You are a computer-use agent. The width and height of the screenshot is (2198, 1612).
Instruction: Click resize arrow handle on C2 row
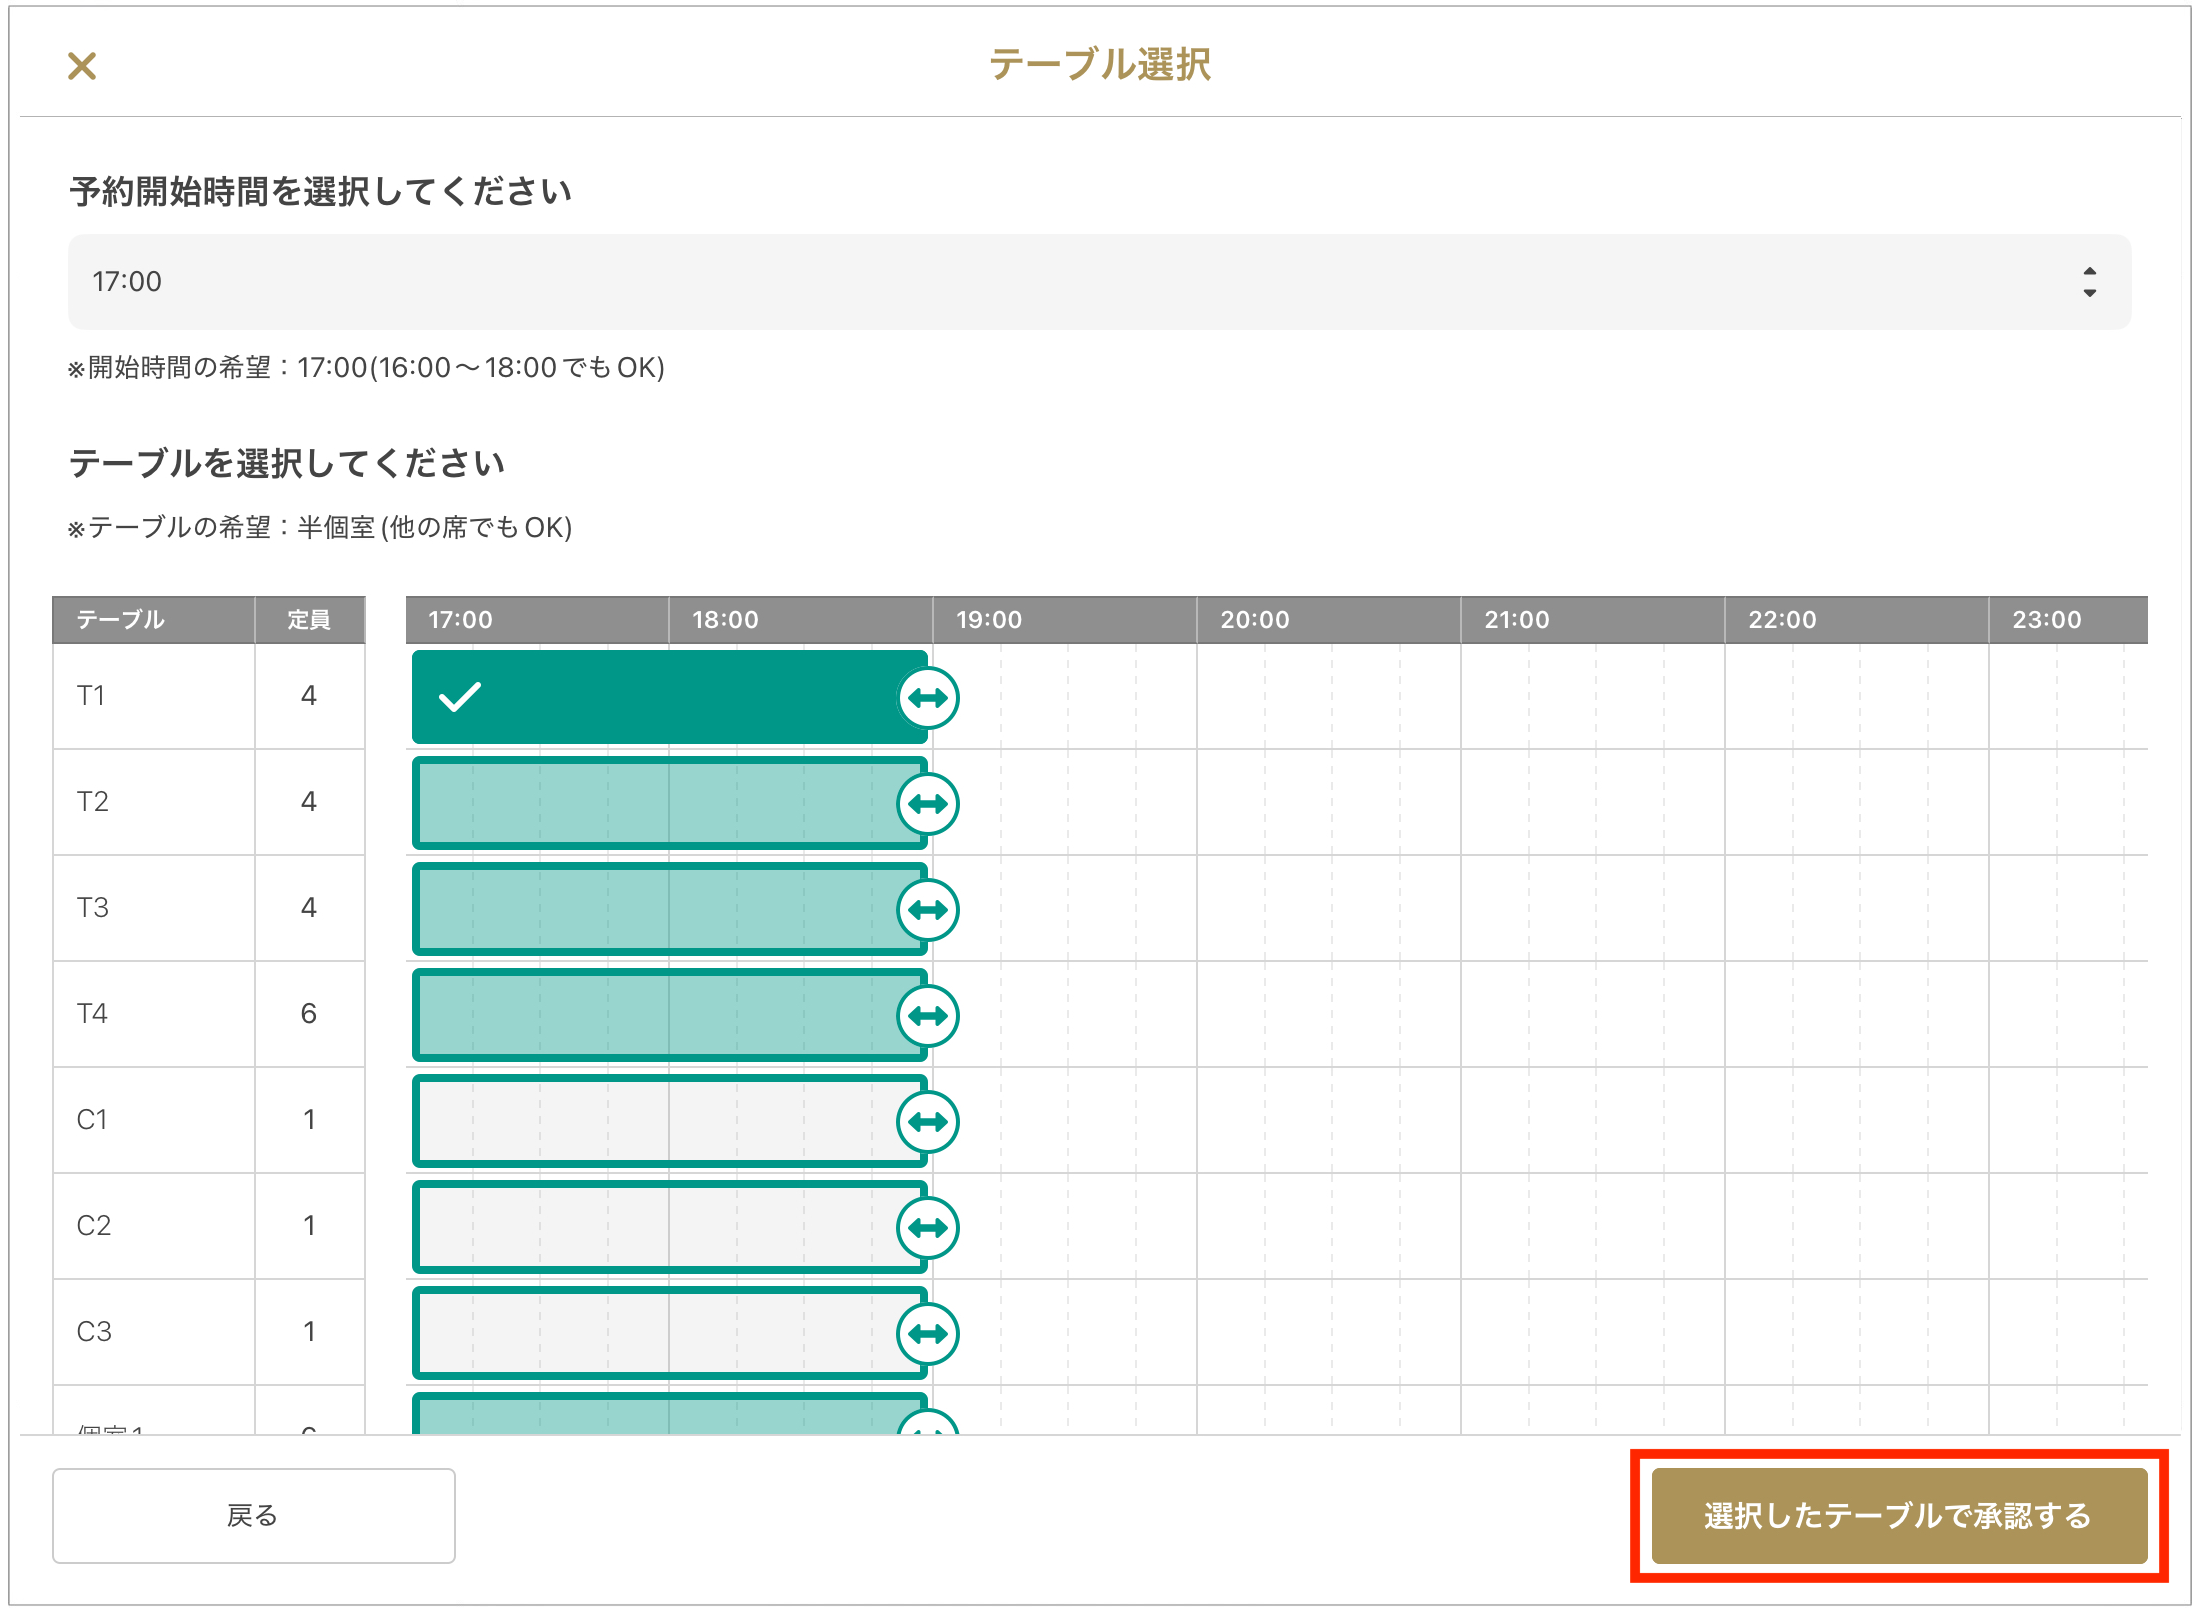tap(928, 1228)
